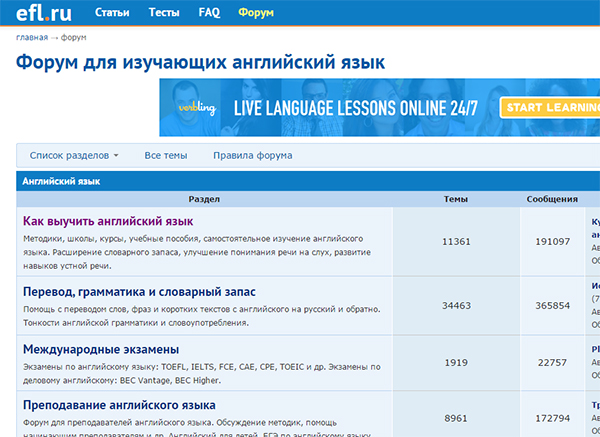
Task: Click the Темы column header
Action: coord(455,199)
